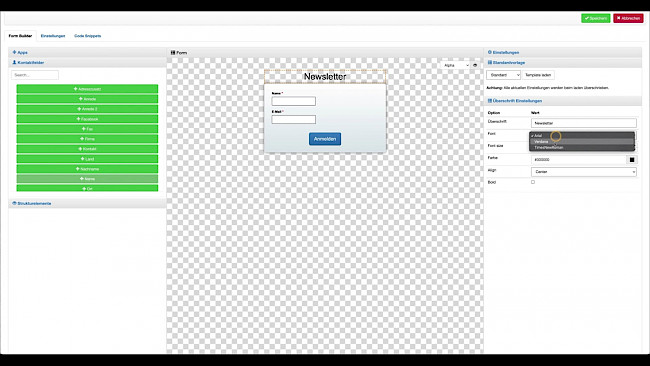This screenshot has width=650, height=366.
Task: Open the Standard template dropdown
Action: (x=503, y=75)
